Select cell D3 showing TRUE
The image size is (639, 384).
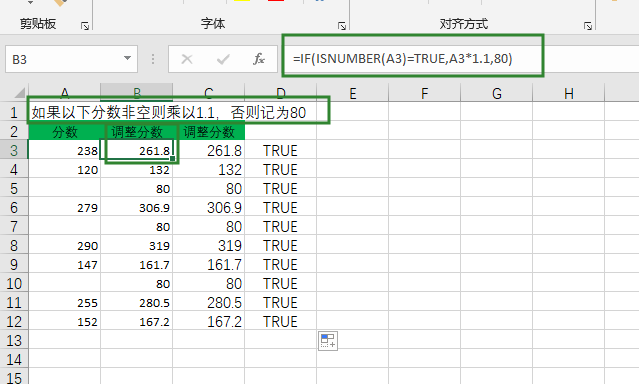(280, 150)
